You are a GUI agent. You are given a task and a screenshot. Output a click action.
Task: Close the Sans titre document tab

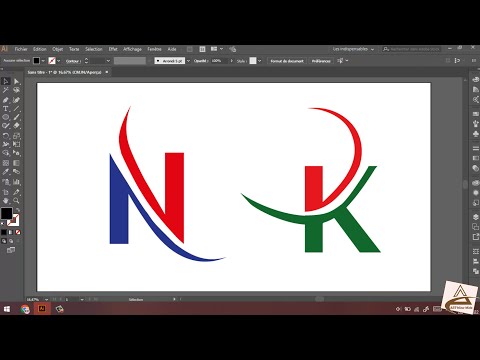click(x=107, y=72)
